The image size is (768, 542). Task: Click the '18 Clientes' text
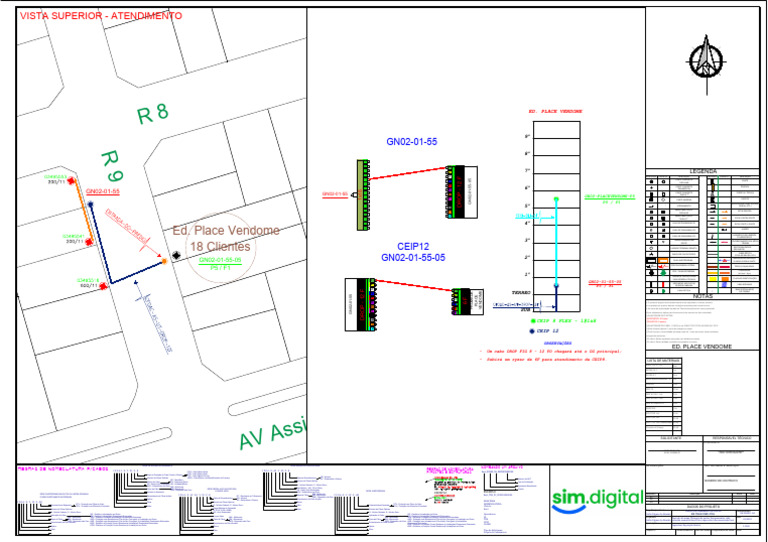coord(220,246)
